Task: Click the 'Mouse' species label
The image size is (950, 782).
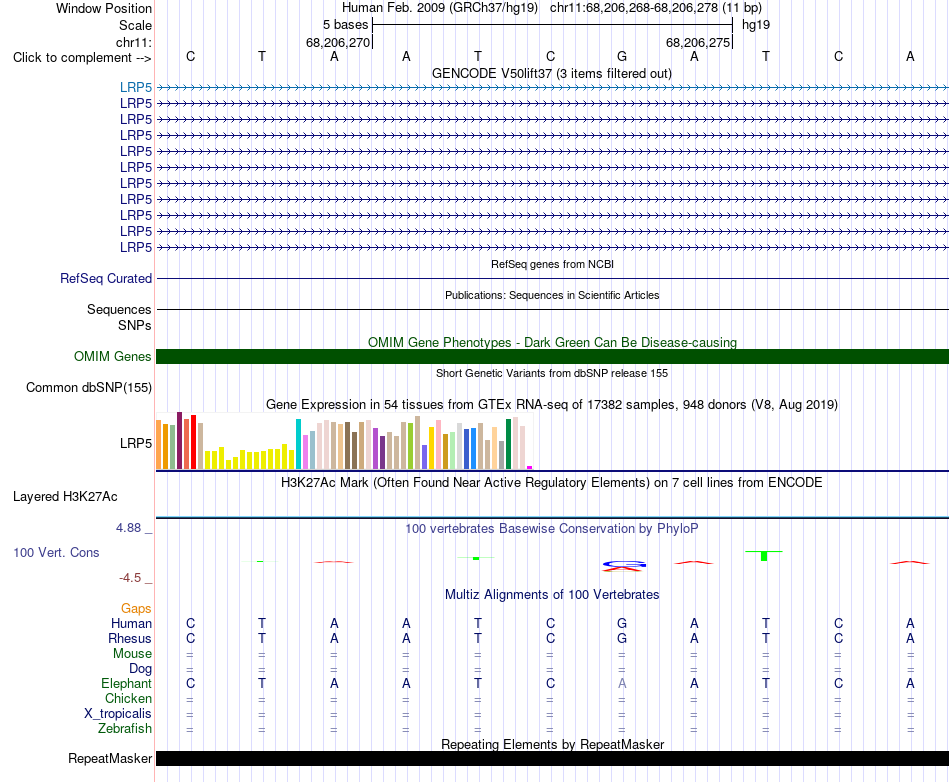Action: (132, 654)
